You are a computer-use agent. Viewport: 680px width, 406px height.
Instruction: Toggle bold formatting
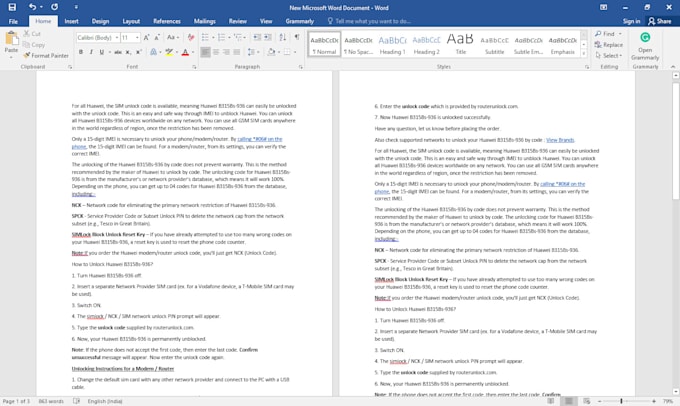tap(81, 52)
